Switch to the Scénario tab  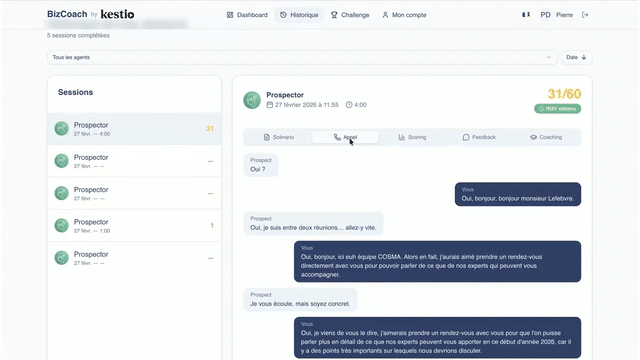pos(279,138)
